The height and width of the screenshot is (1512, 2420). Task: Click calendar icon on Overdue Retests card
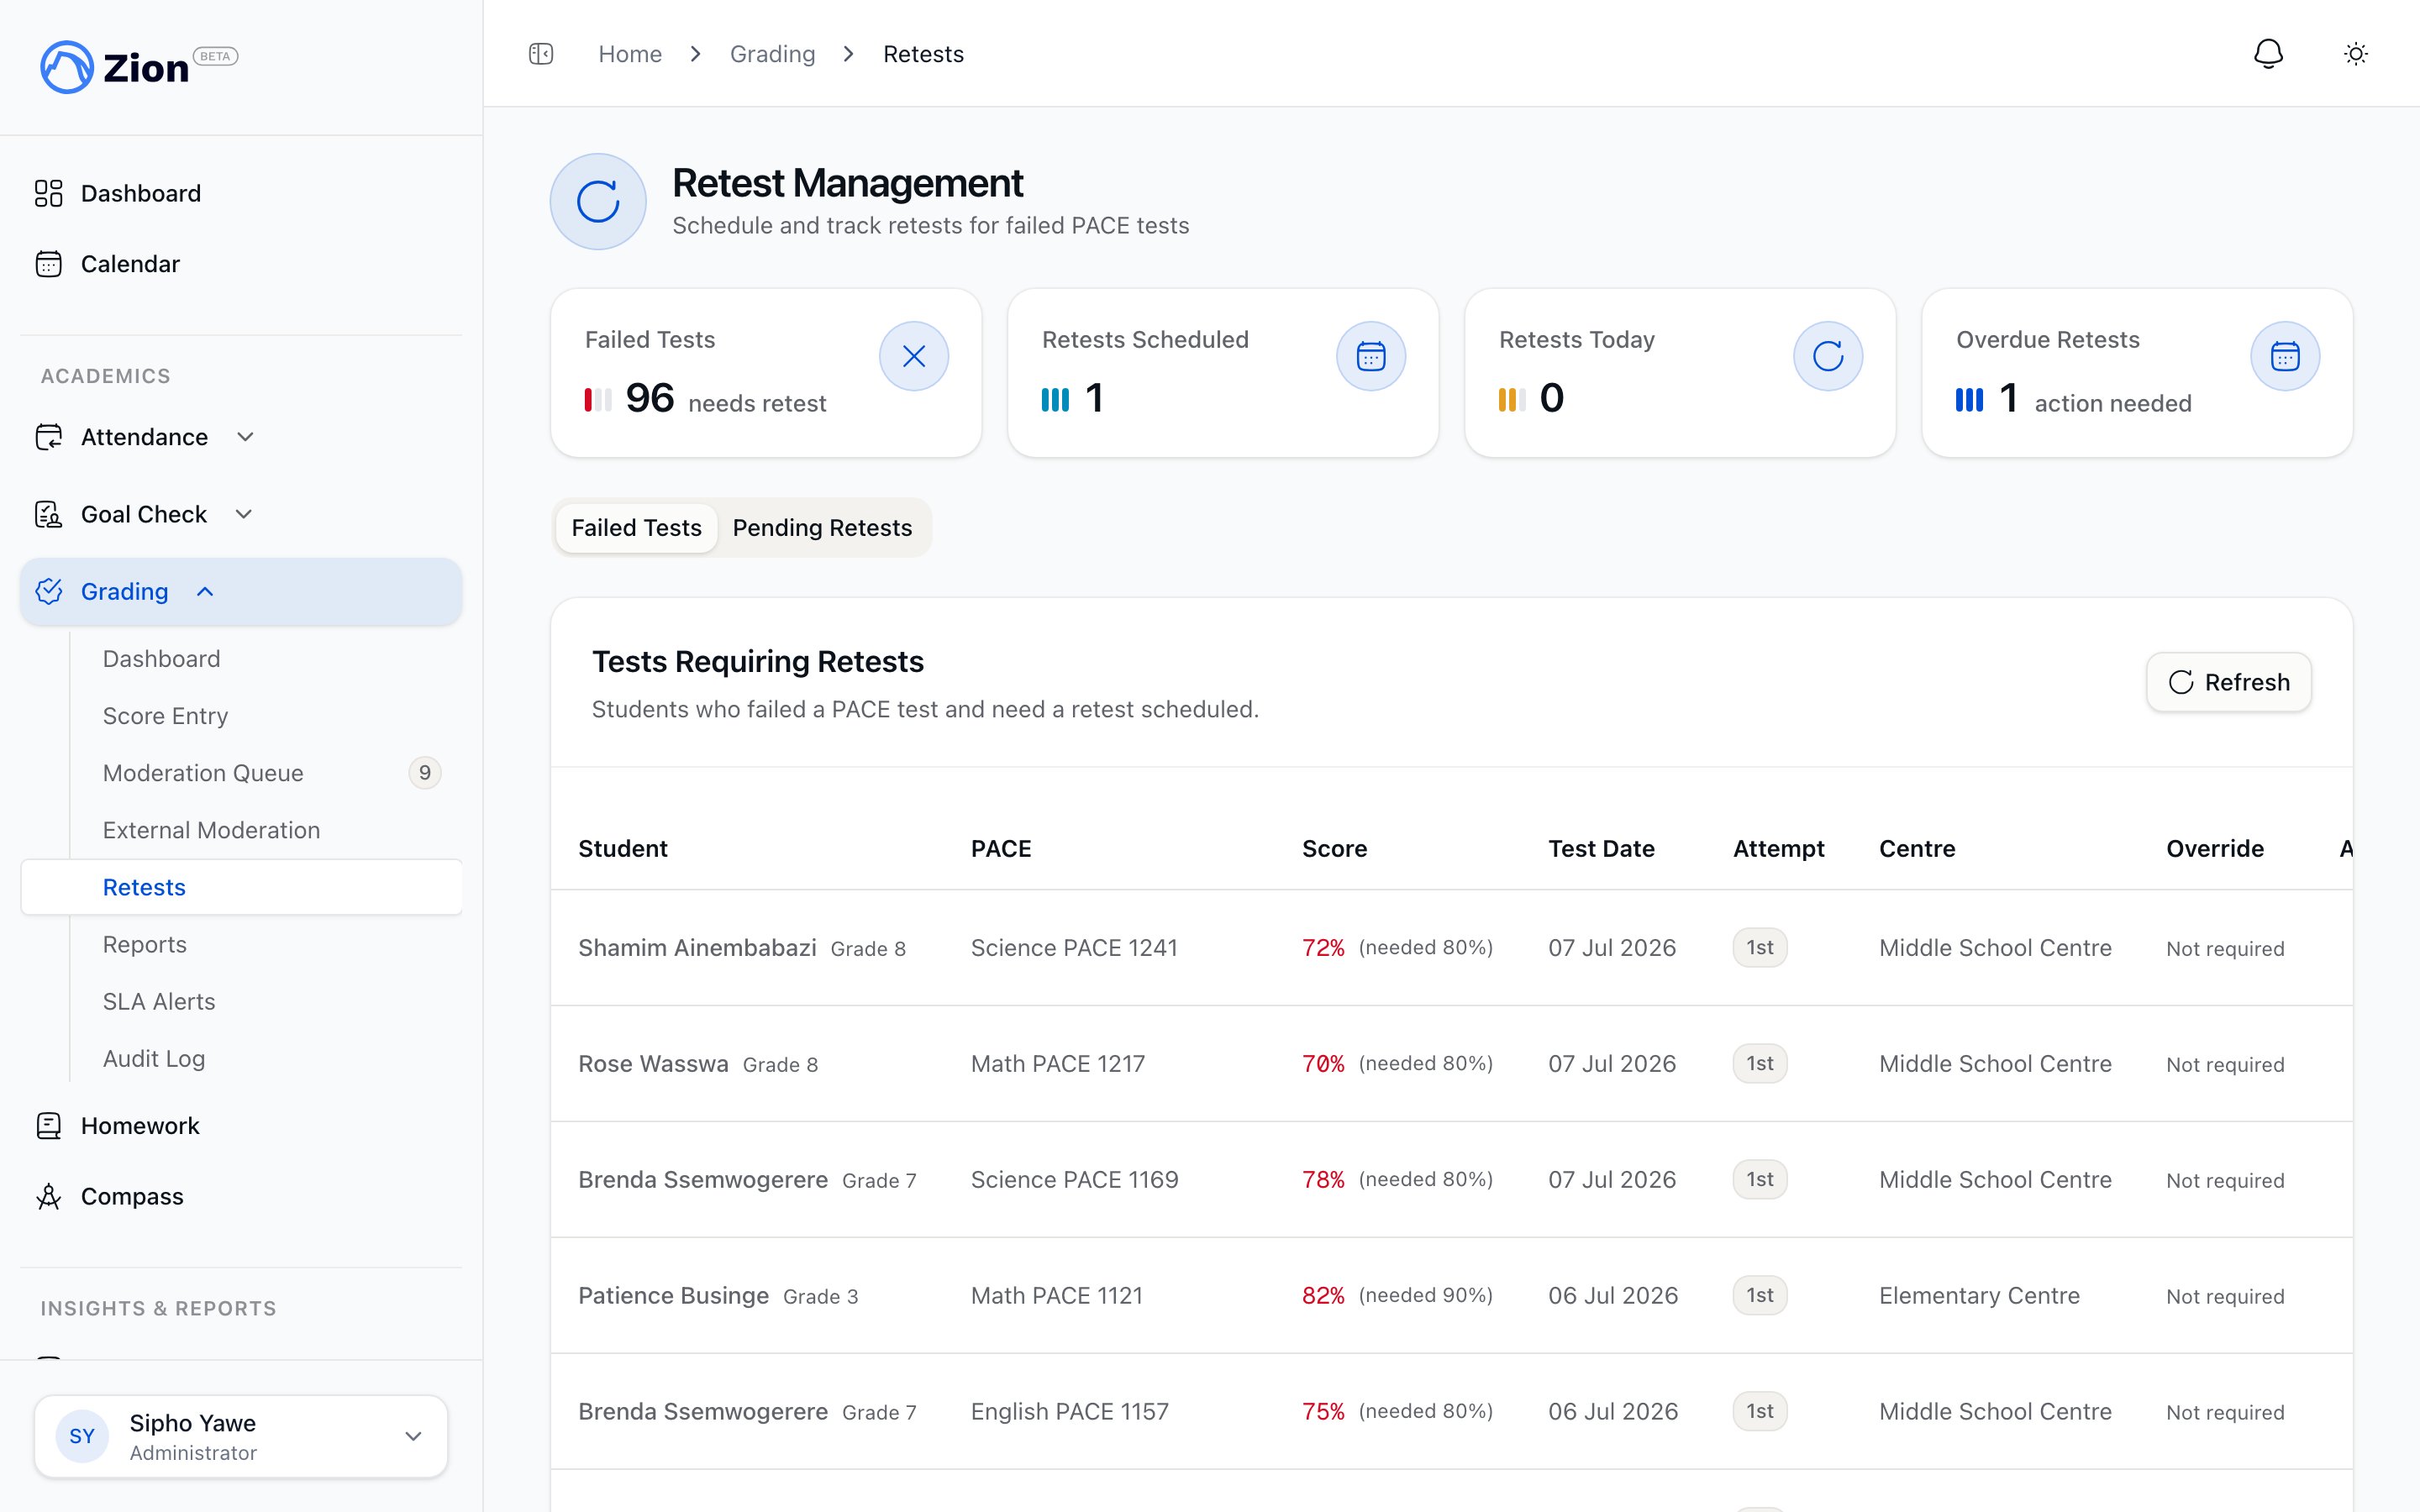click(2285, 356)
